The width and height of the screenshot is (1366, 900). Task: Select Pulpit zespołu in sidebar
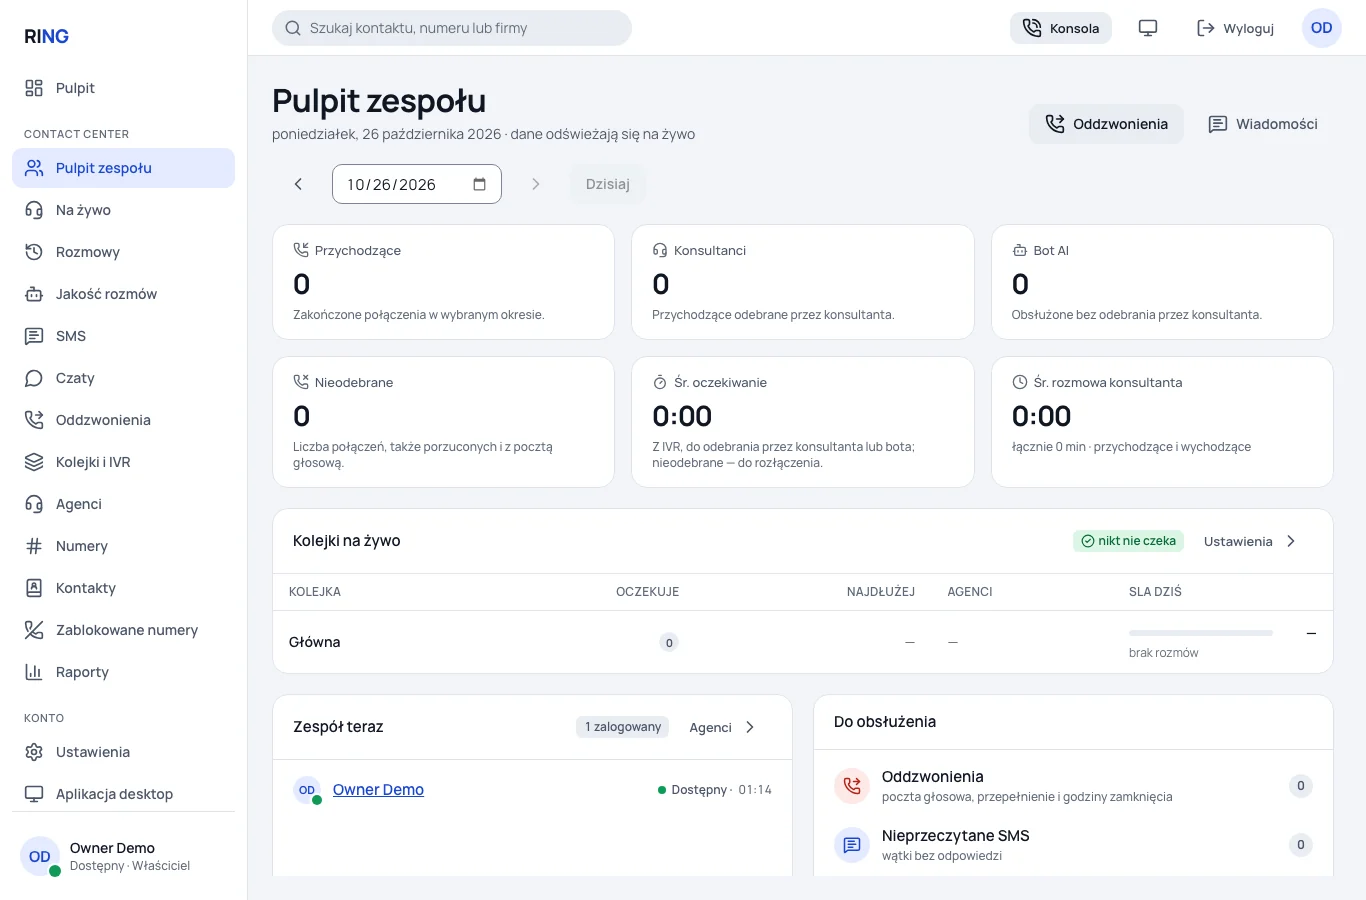123,168
